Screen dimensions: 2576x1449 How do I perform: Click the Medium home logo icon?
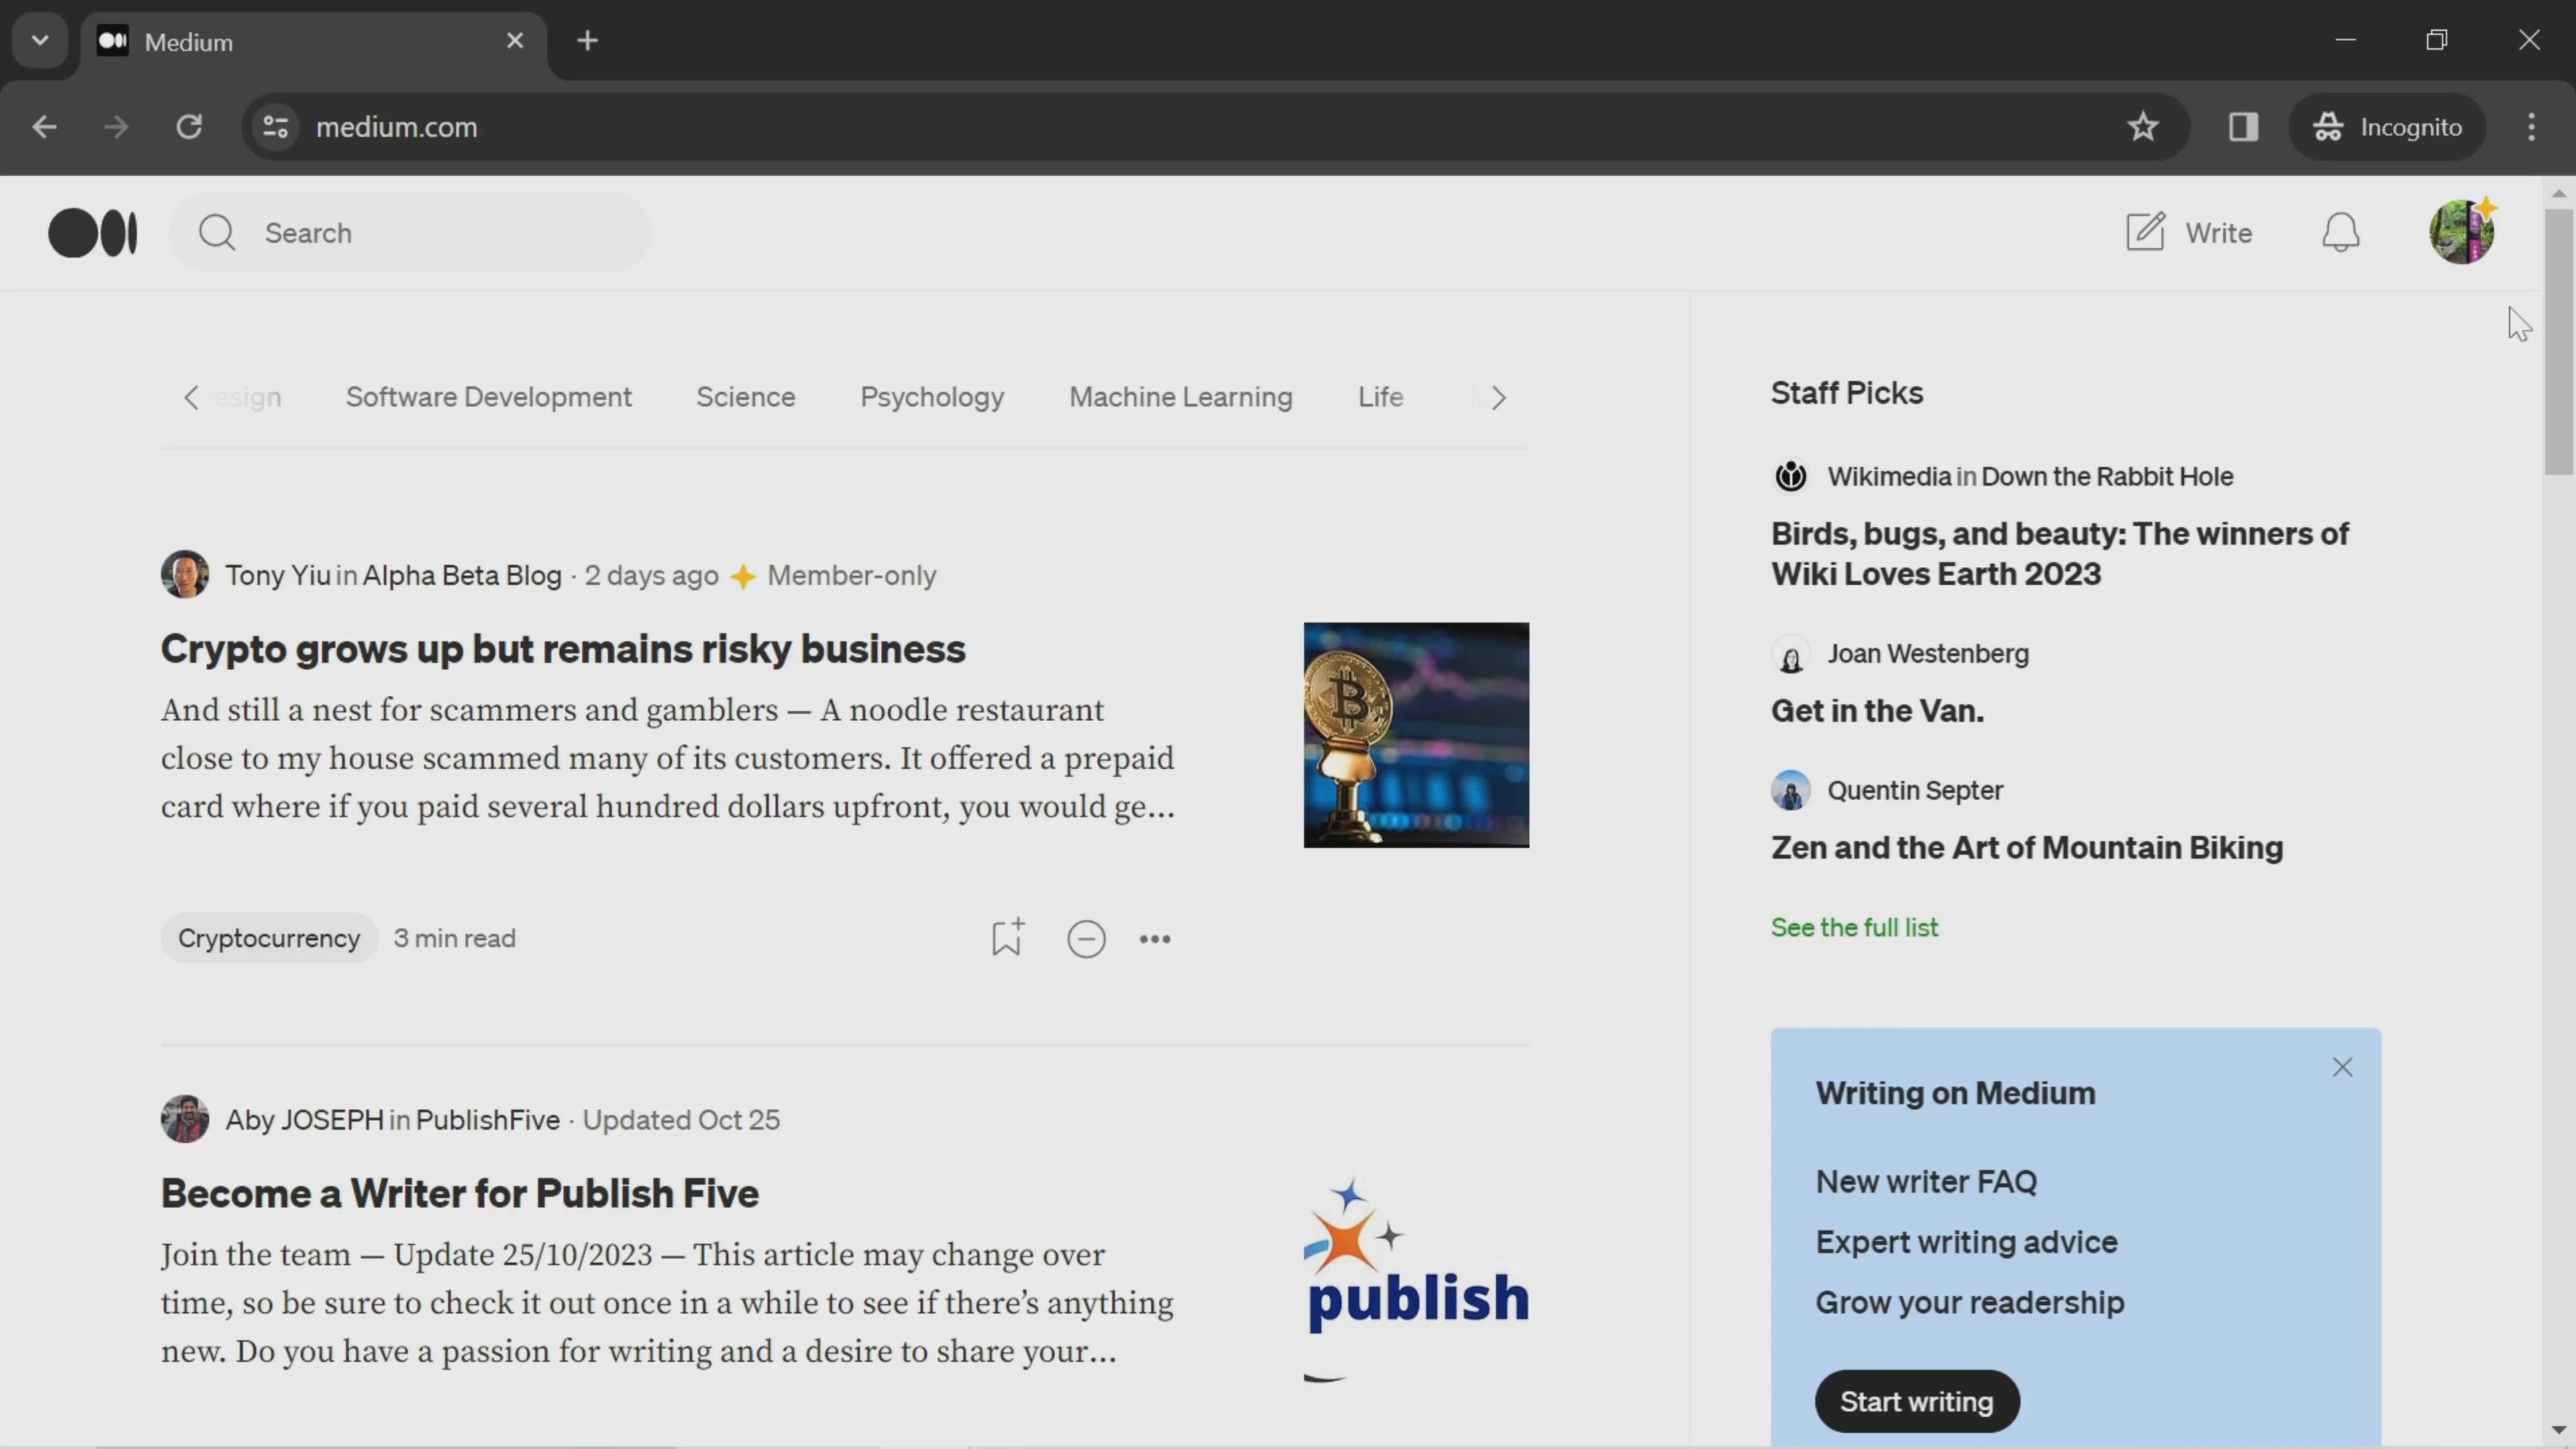pyautogui.click(x=92, y=231)
